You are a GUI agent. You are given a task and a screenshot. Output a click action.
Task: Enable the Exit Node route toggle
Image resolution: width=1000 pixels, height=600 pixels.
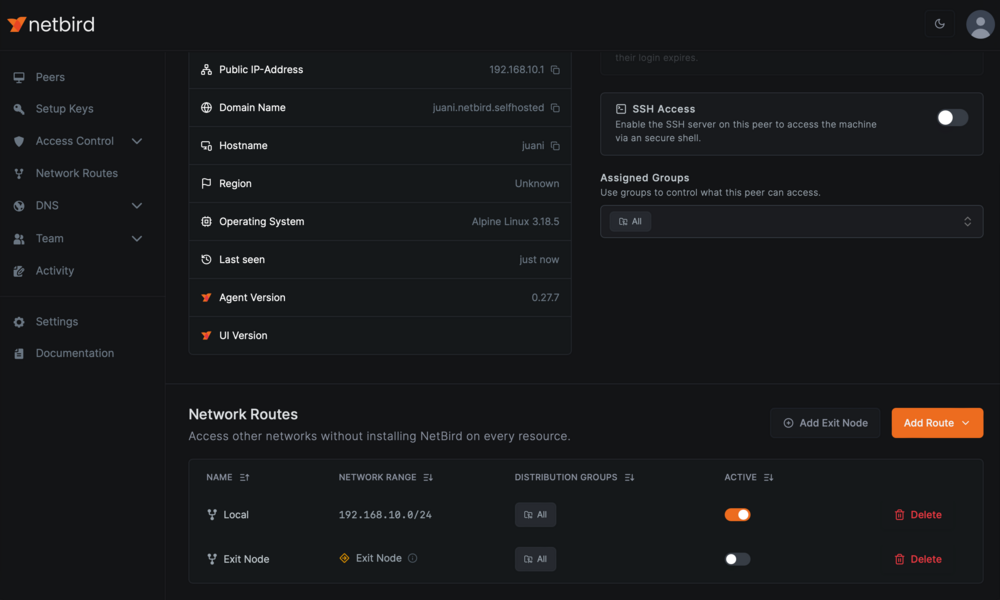tap(737, 559)
